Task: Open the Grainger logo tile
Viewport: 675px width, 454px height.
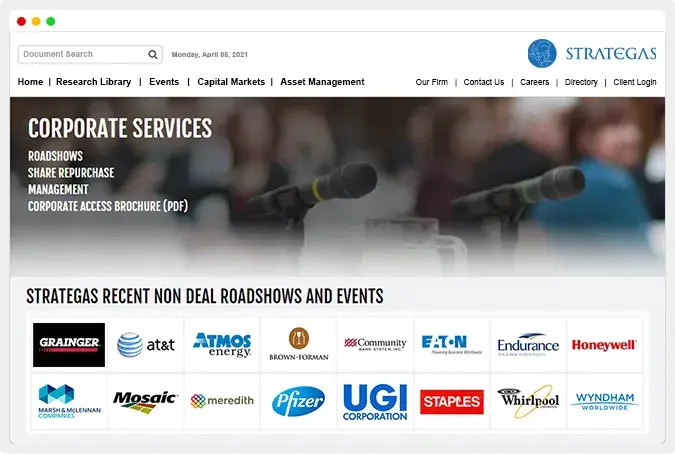Action: 69,345
